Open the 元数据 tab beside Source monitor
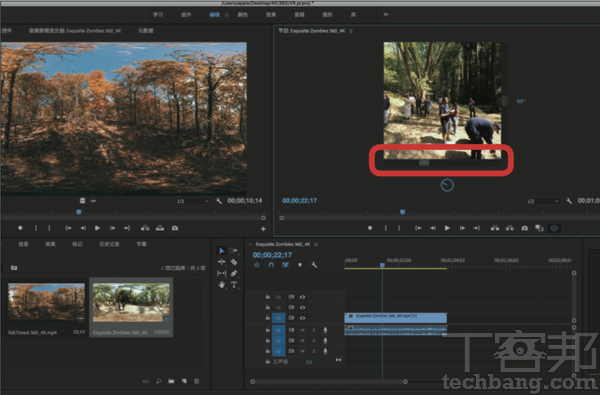The width and height of the screenshot is (600, 395). click(x=146, y=31)
